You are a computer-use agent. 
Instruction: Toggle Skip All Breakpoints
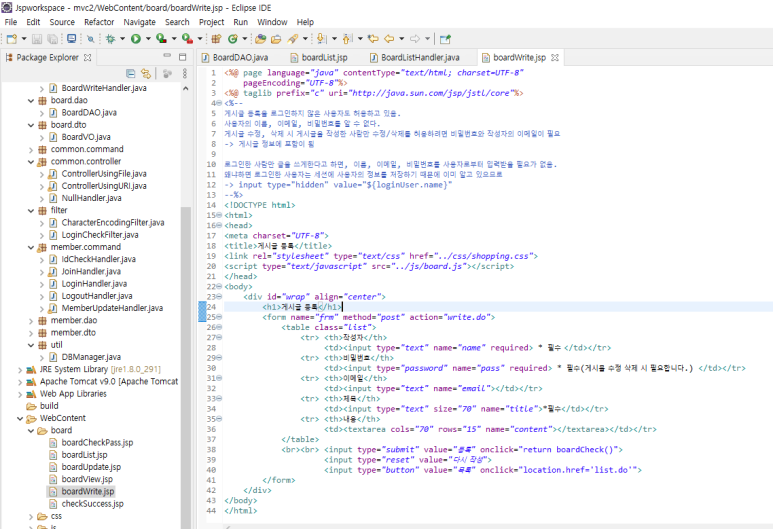click(x=91, y=38)
